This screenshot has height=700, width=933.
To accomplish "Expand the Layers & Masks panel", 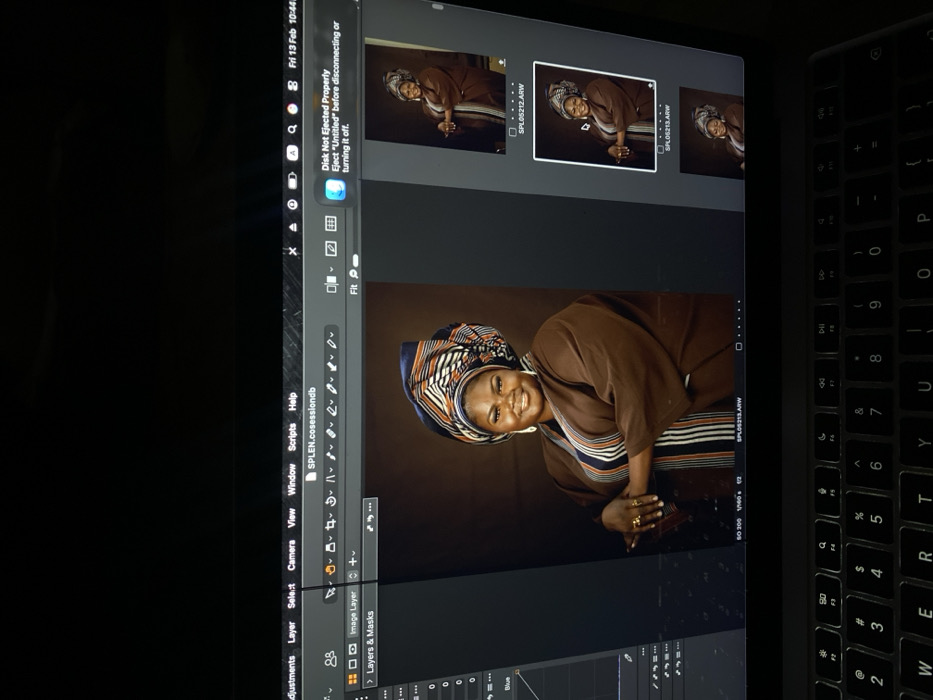I will [370, 681].
